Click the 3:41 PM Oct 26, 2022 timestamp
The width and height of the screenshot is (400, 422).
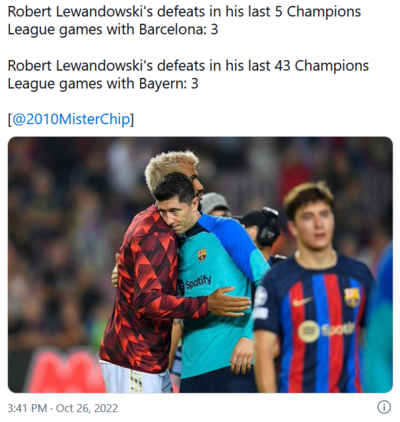(63, 408)
